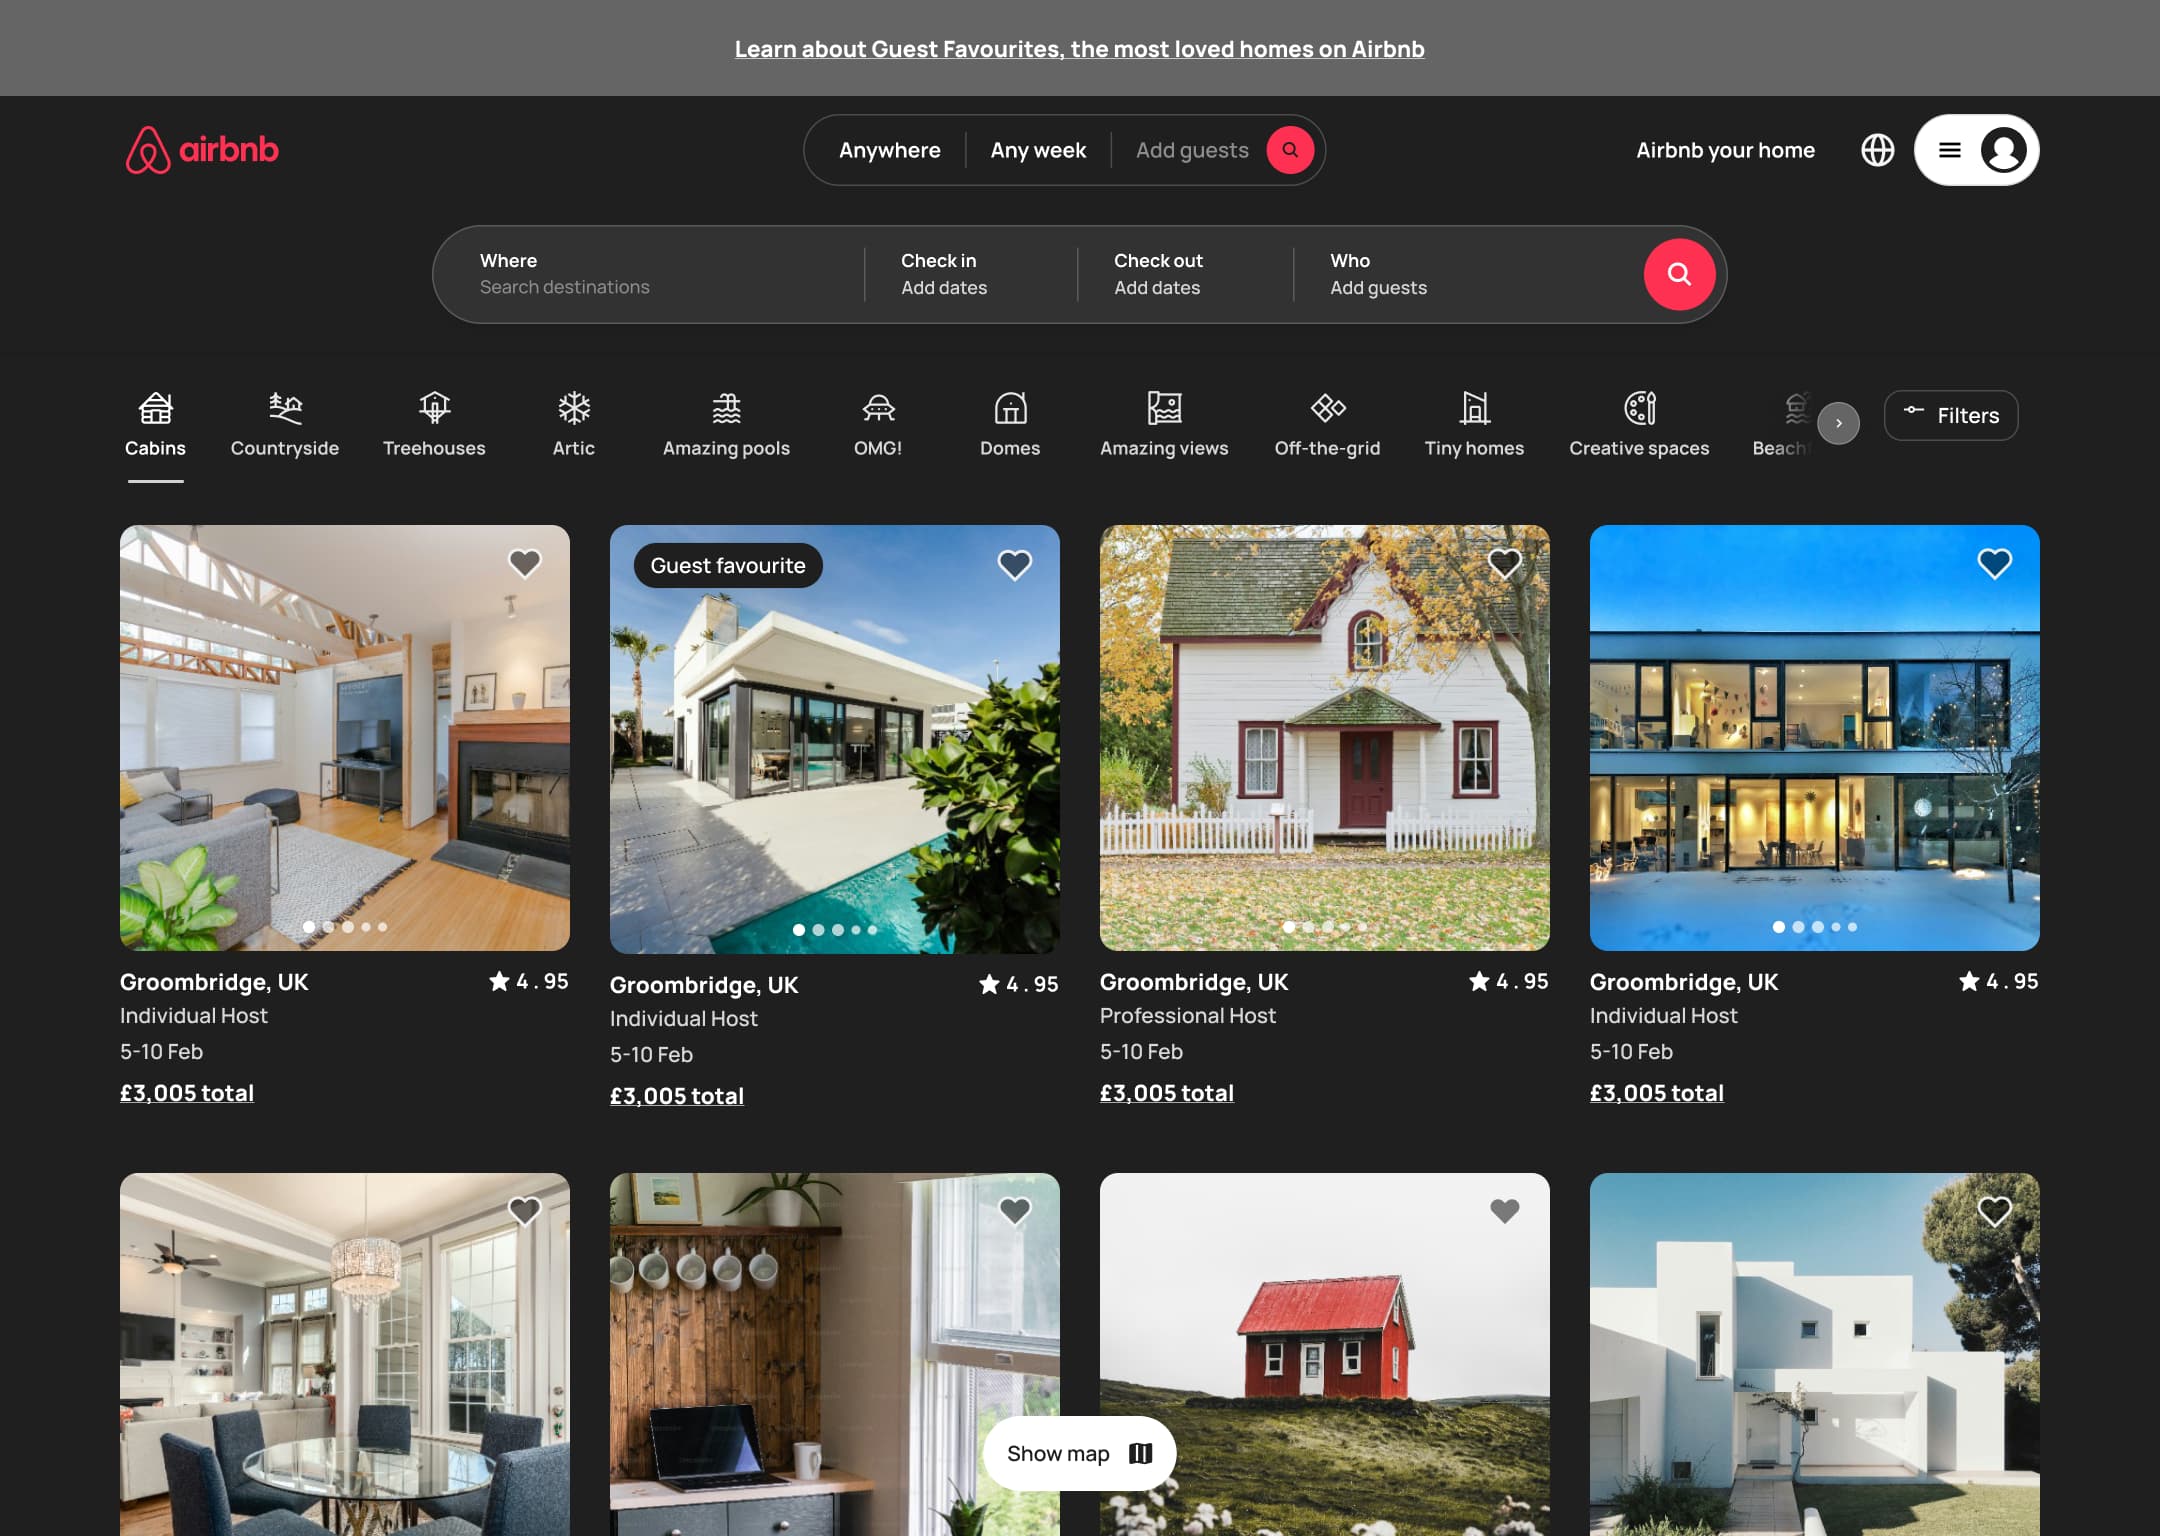Screen dimensions: 2160x1536
Task: Select the Countryside category
Action: tap(285, 425)
